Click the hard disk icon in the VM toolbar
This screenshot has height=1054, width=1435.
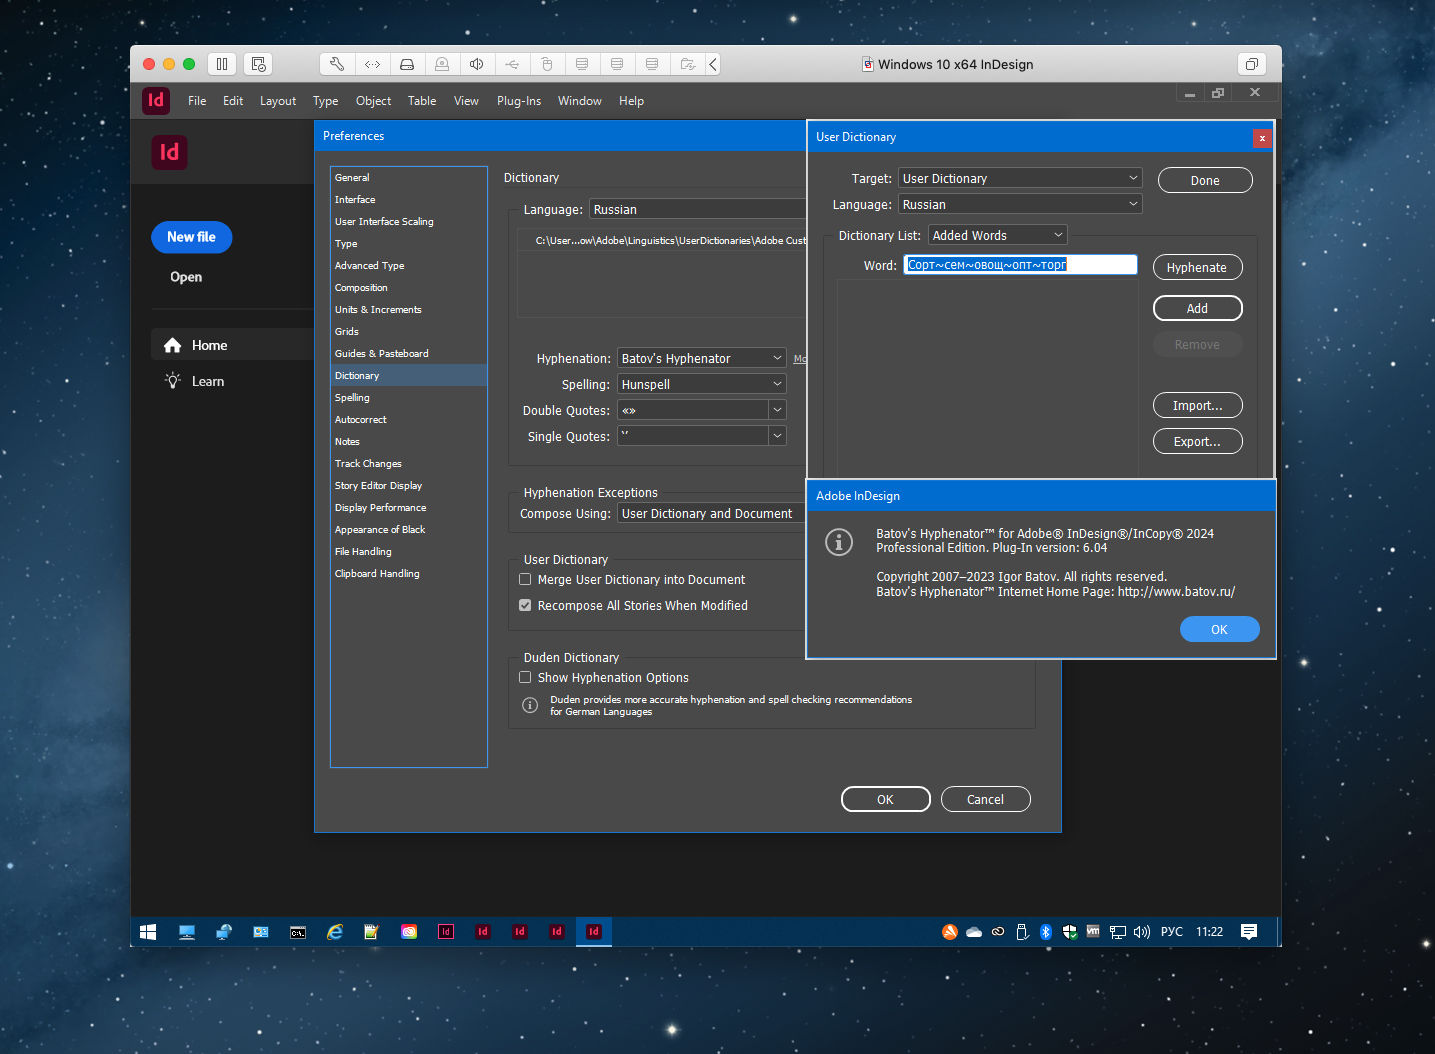(407, 64)
